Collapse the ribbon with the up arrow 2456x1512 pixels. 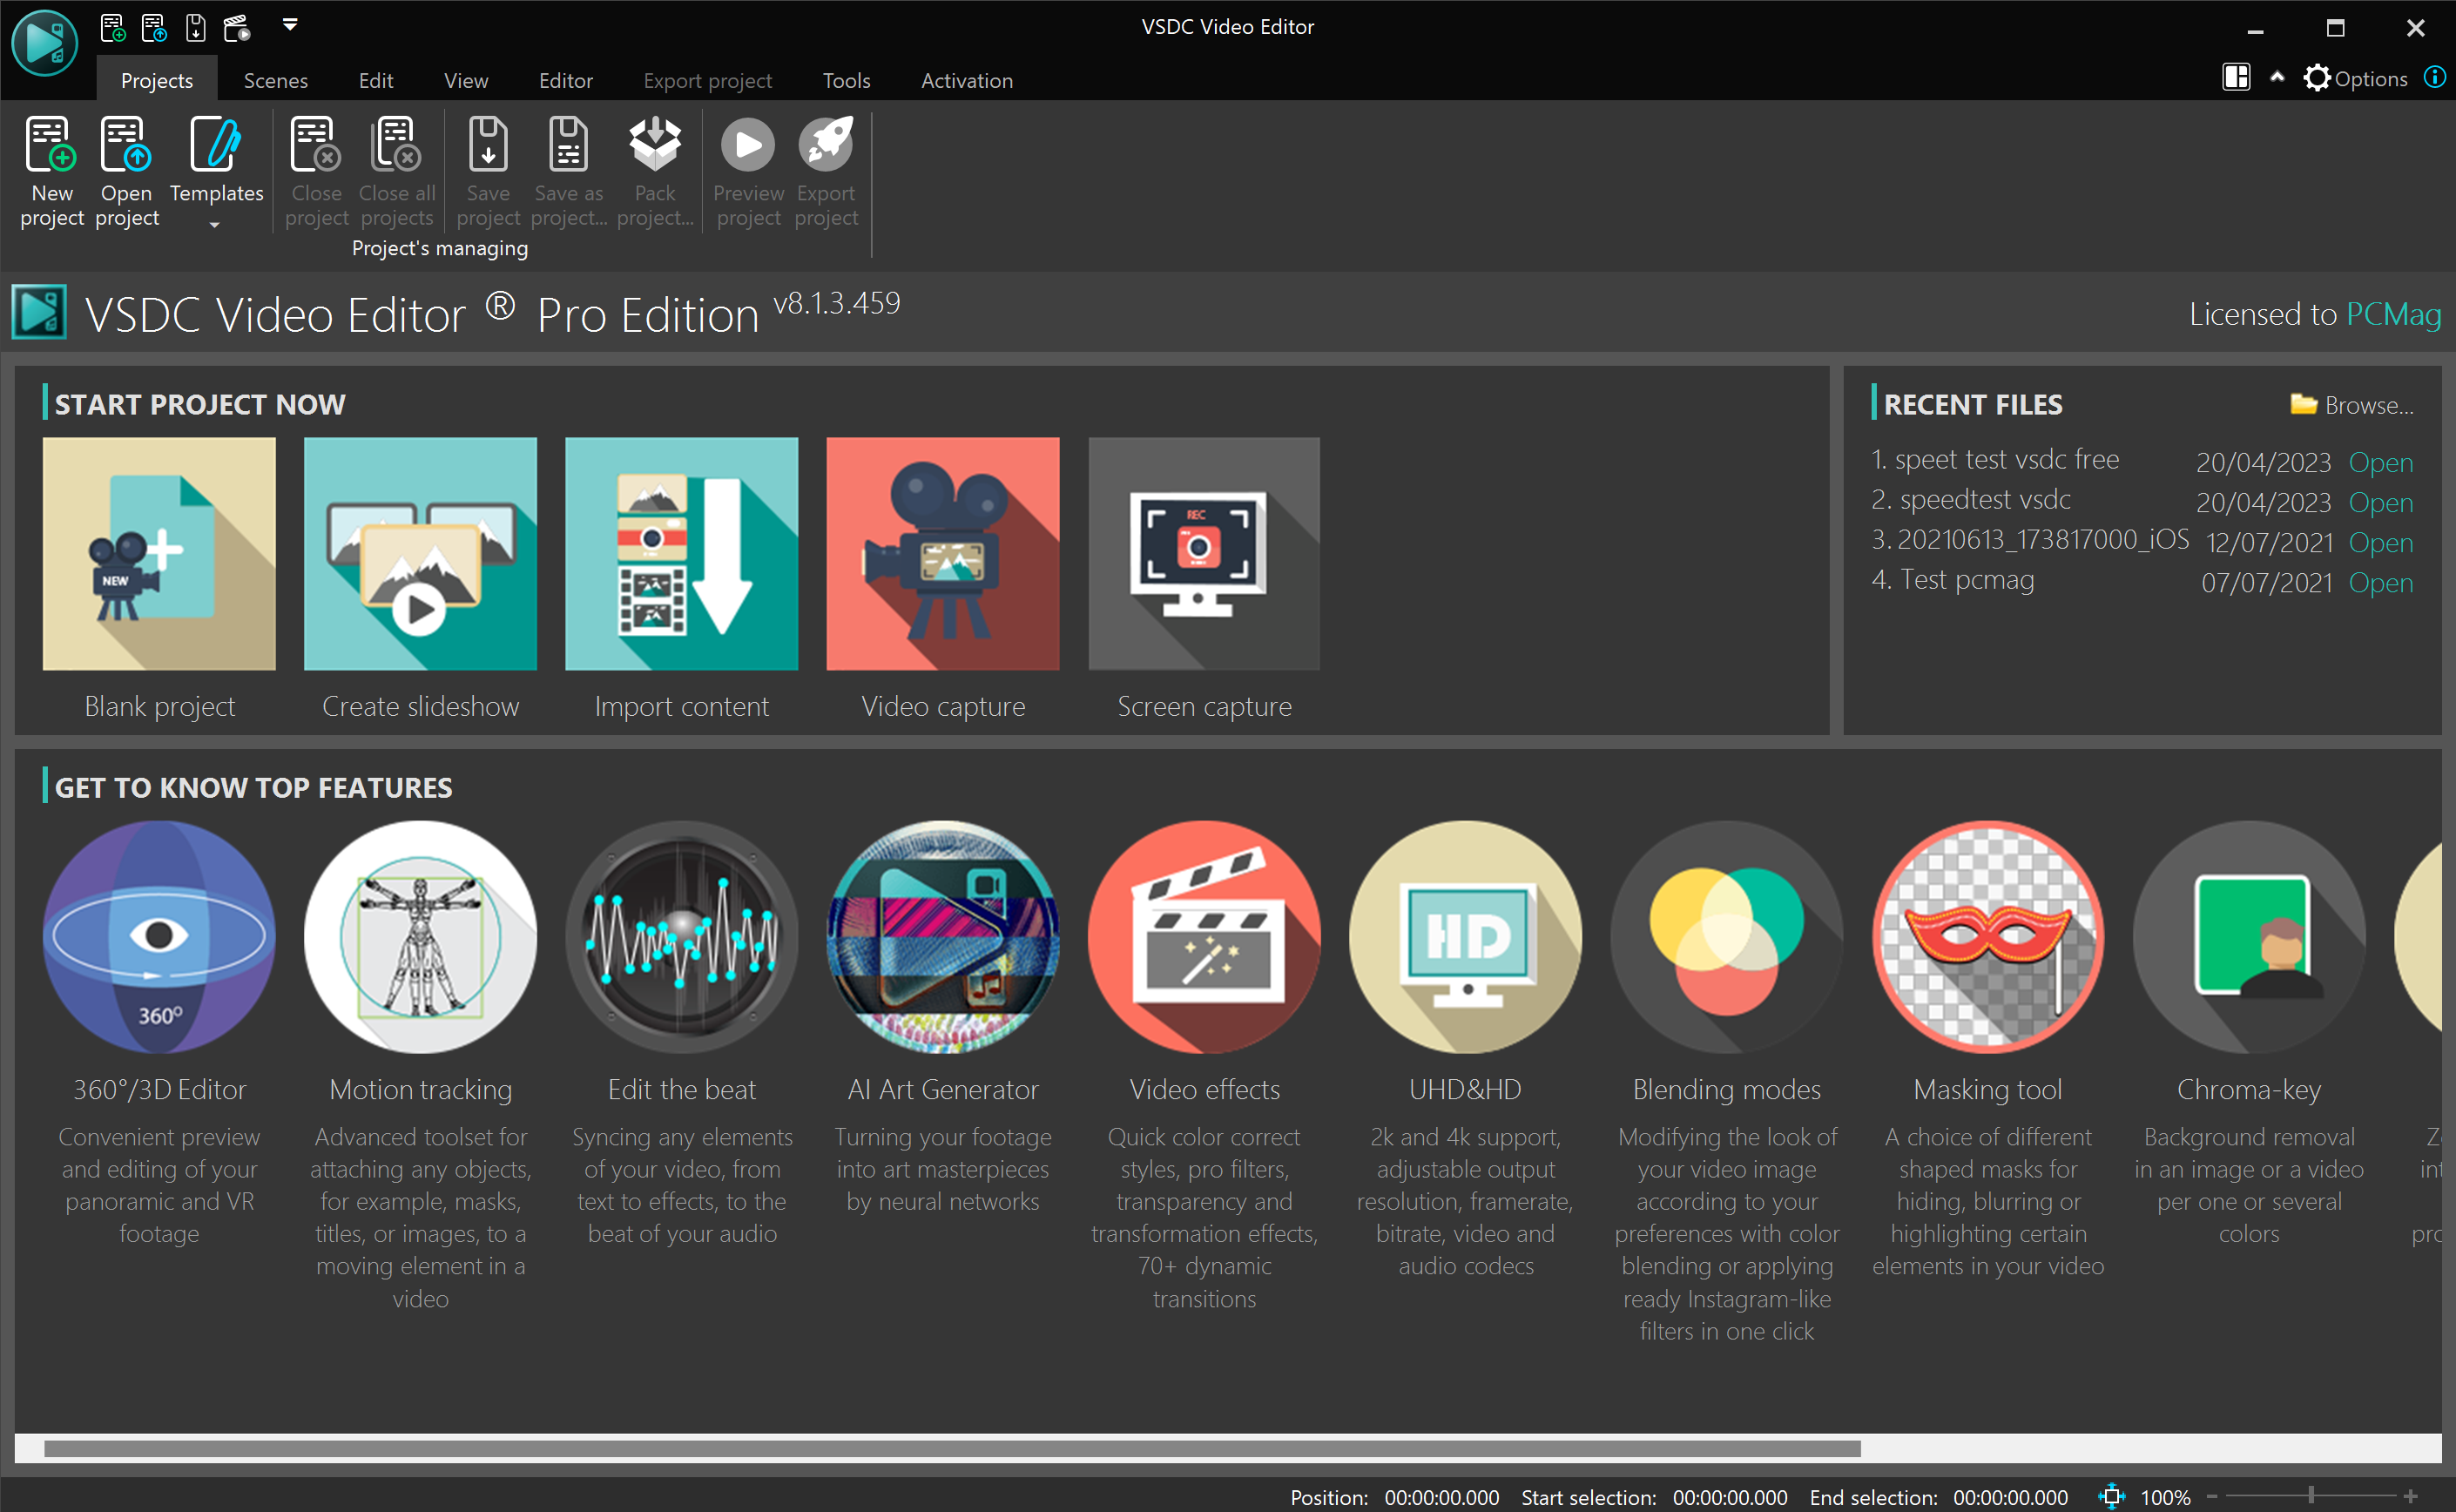coord(2277,77)
